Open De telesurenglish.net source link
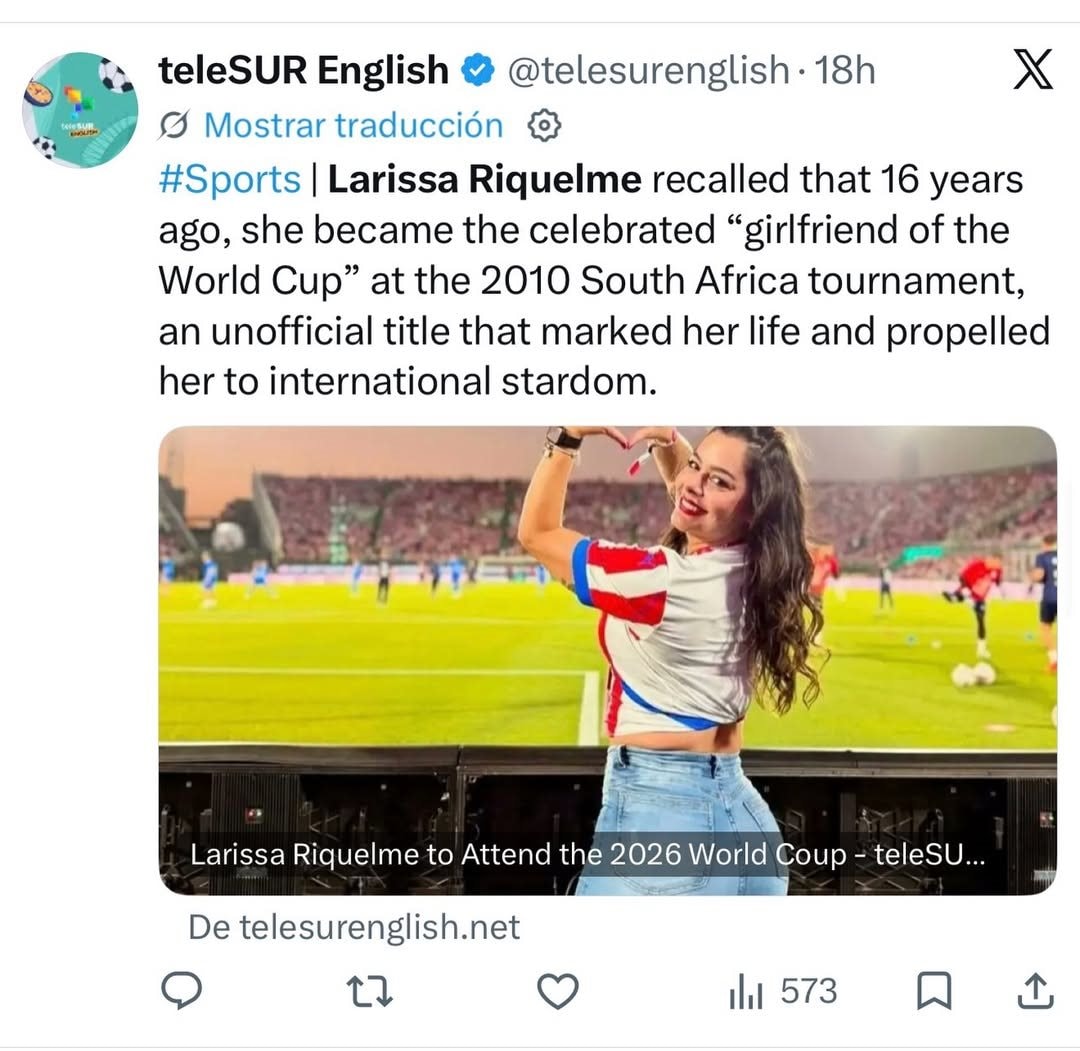Image resolution: width=1080 pixels, height=1051 pixels. coord(354,927)
